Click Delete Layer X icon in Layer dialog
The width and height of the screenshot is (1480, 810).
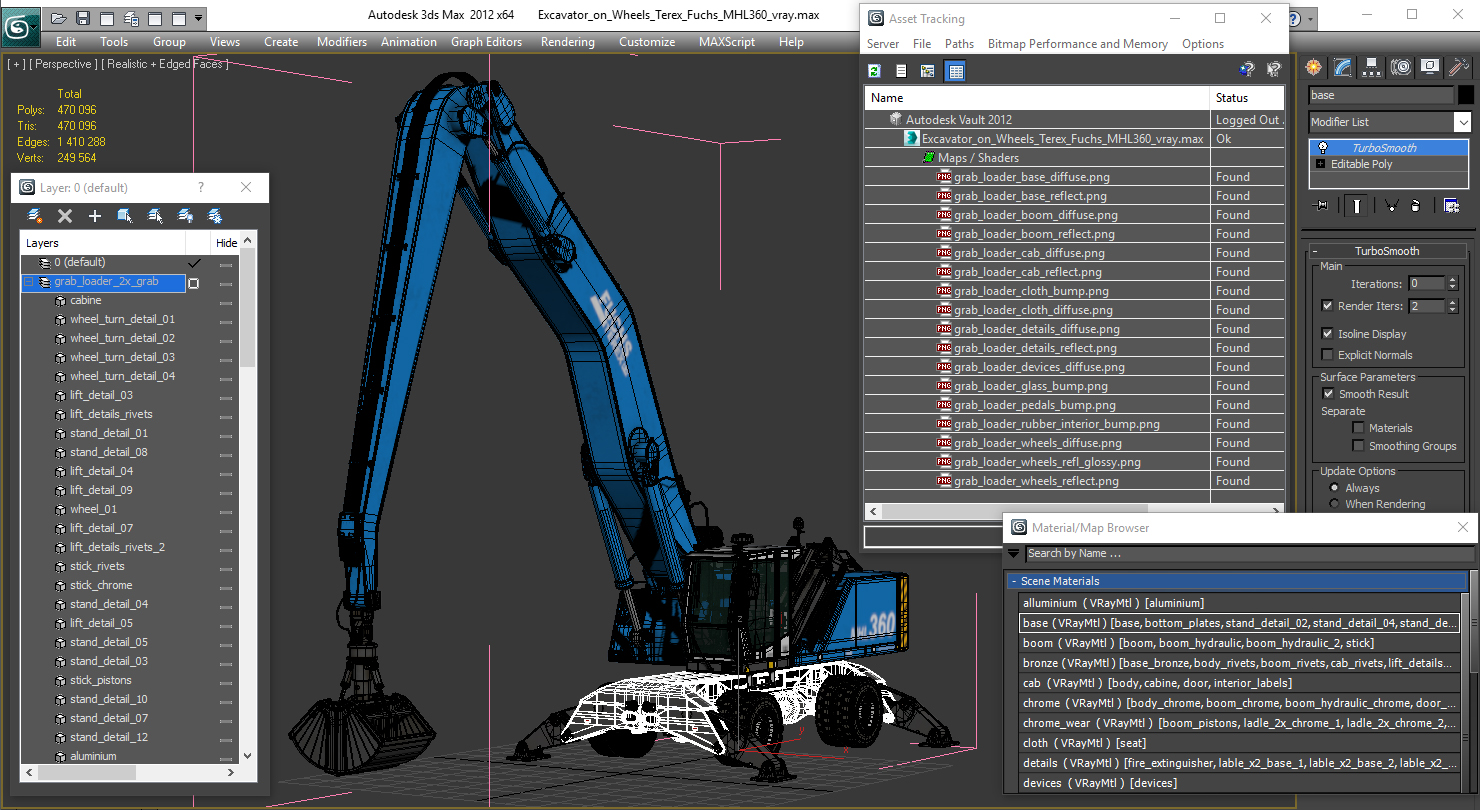click(65, 215)
